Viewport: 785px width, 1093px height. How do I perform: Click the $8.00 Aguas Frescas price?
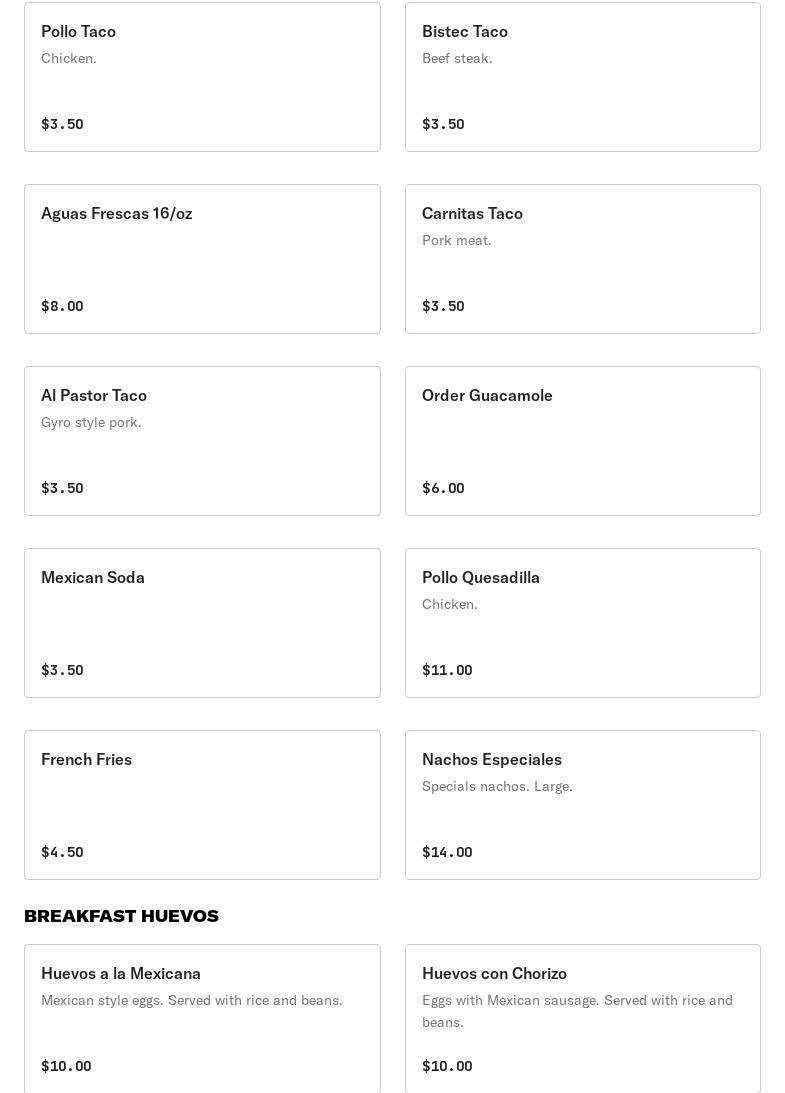point(62,306)
